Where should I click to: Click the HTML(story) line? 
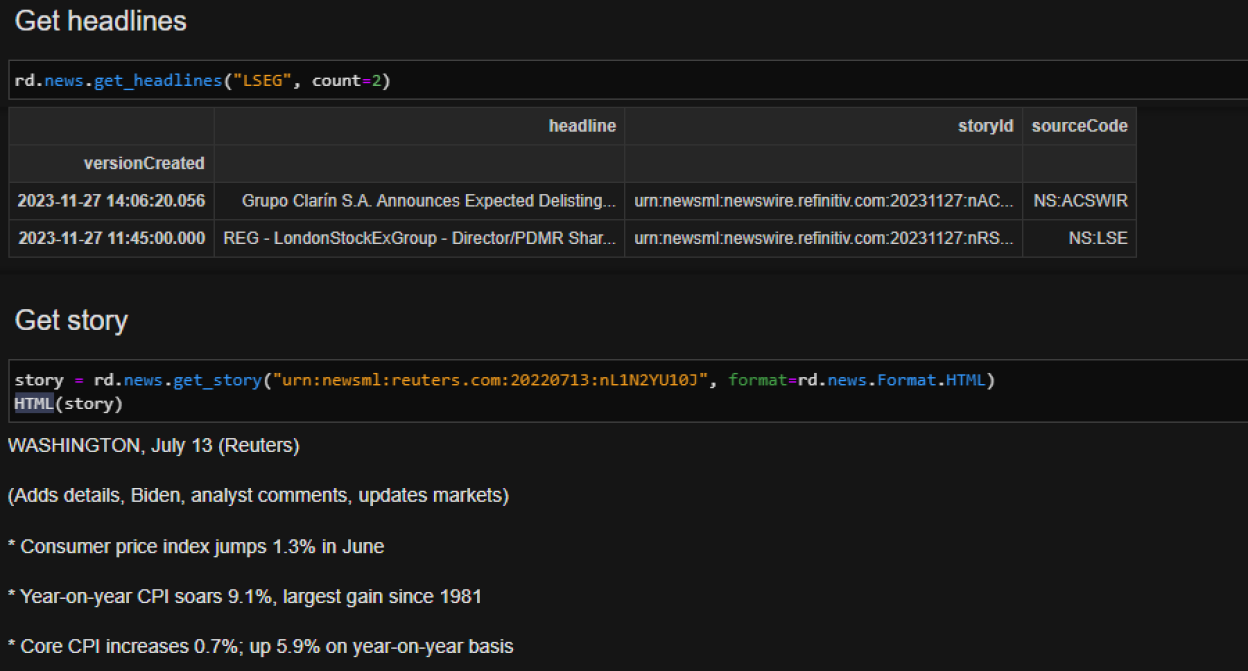65,403
